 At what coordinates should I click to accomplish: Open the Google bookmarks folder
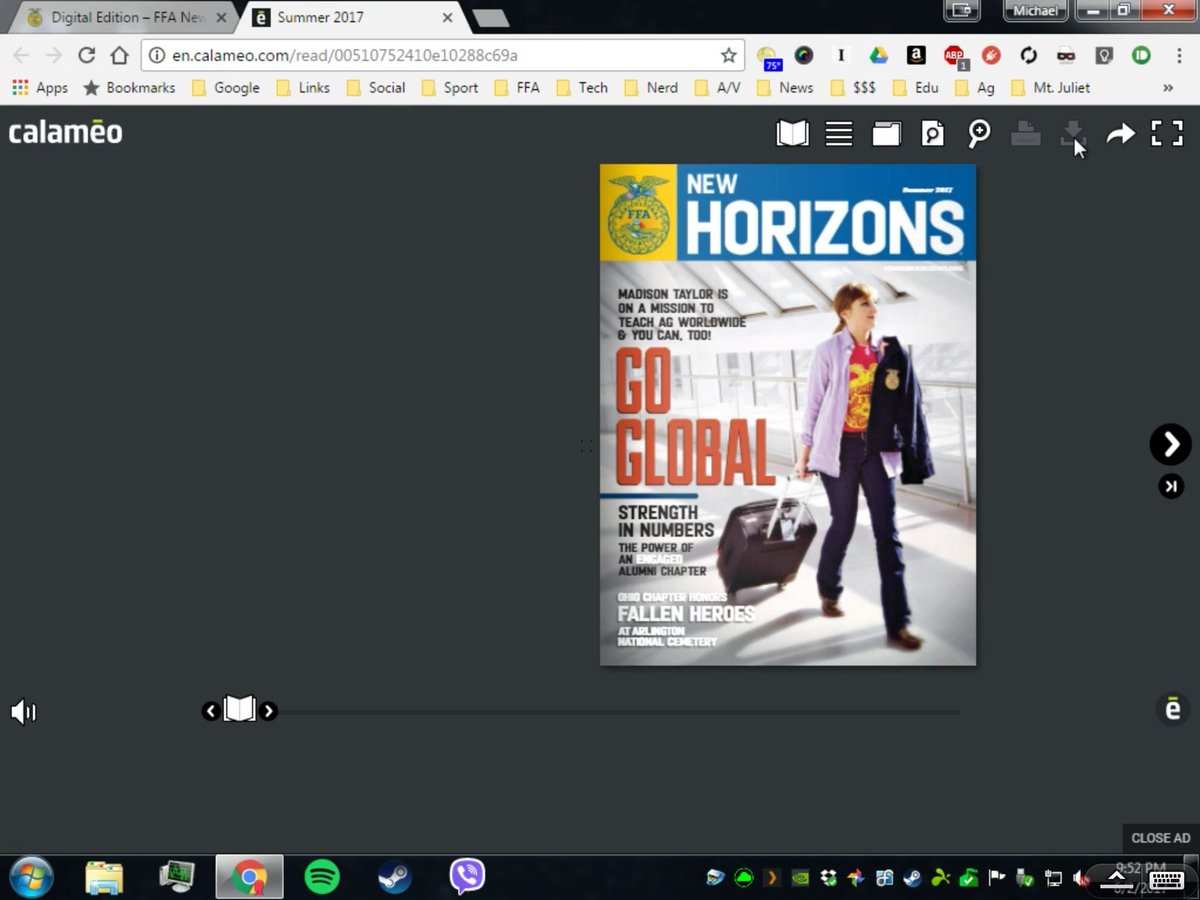[x=226, y=88]
